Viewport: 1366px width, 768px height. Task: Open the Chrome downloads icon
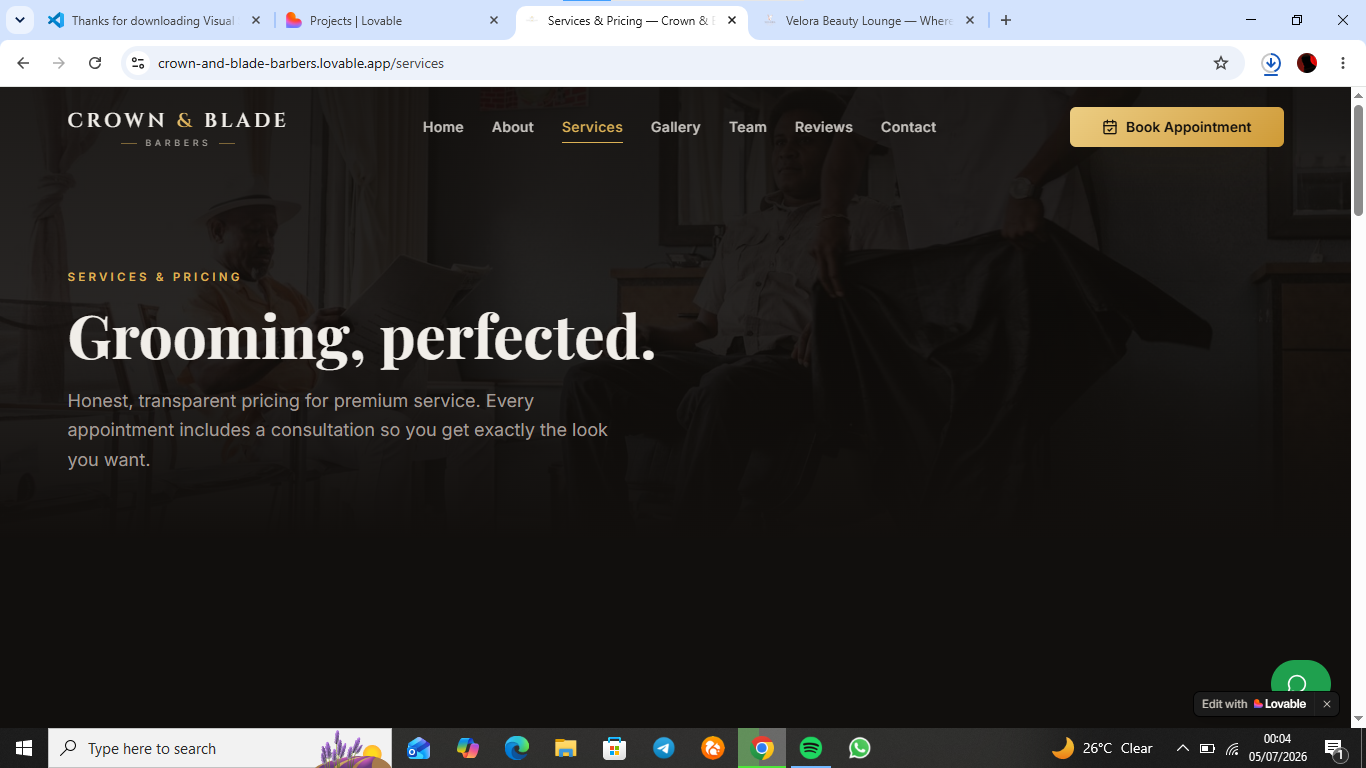[x=1271, y=63]
